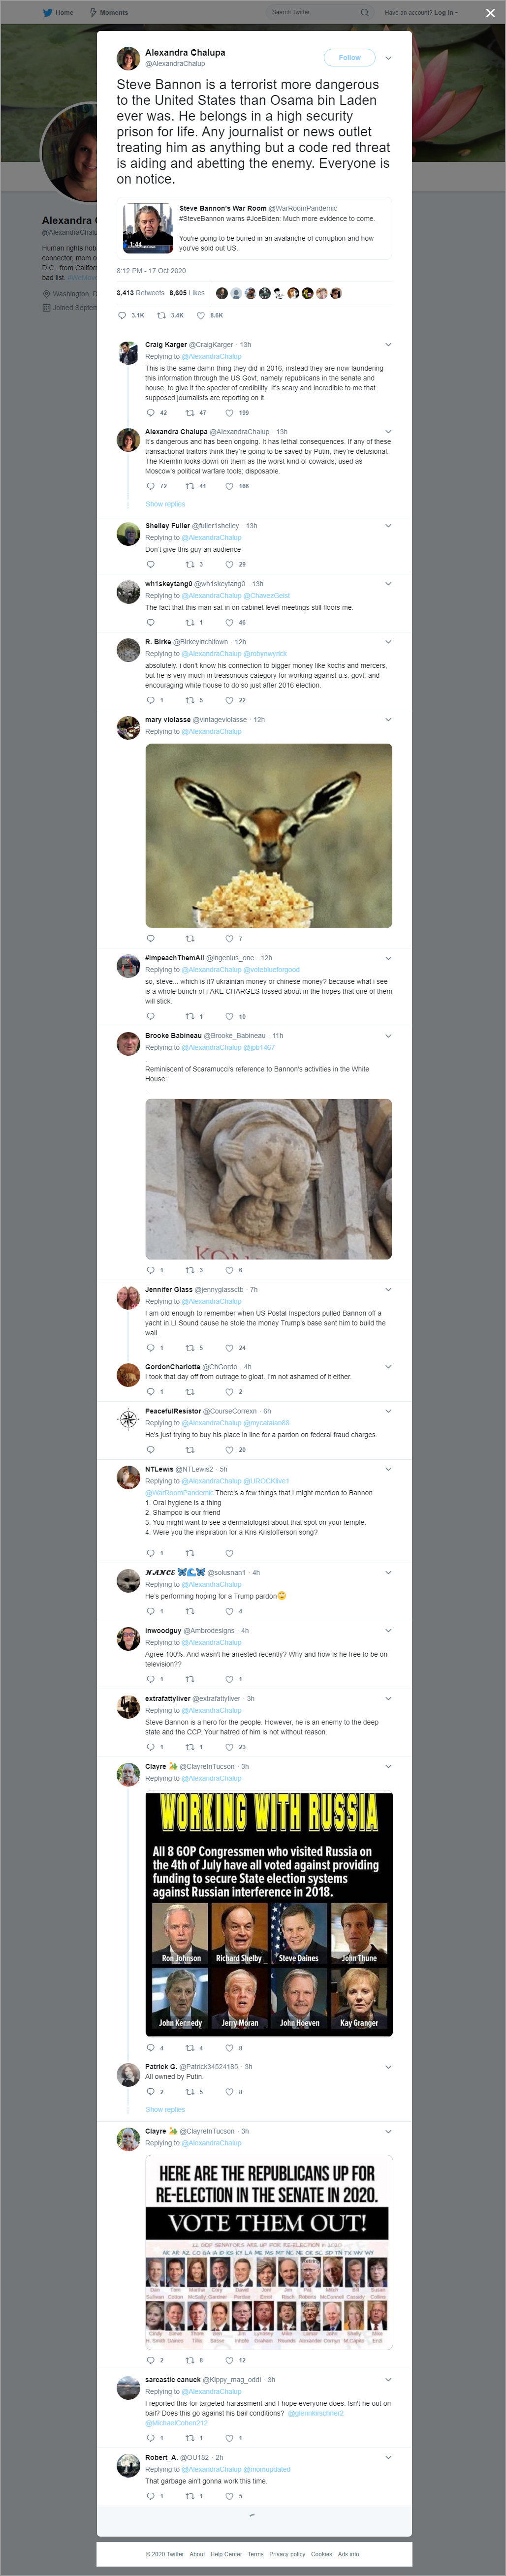Click the search magnifier icon in top bar
The image size is (506, 2576).
pyautogui.click(x=364, y=12)
